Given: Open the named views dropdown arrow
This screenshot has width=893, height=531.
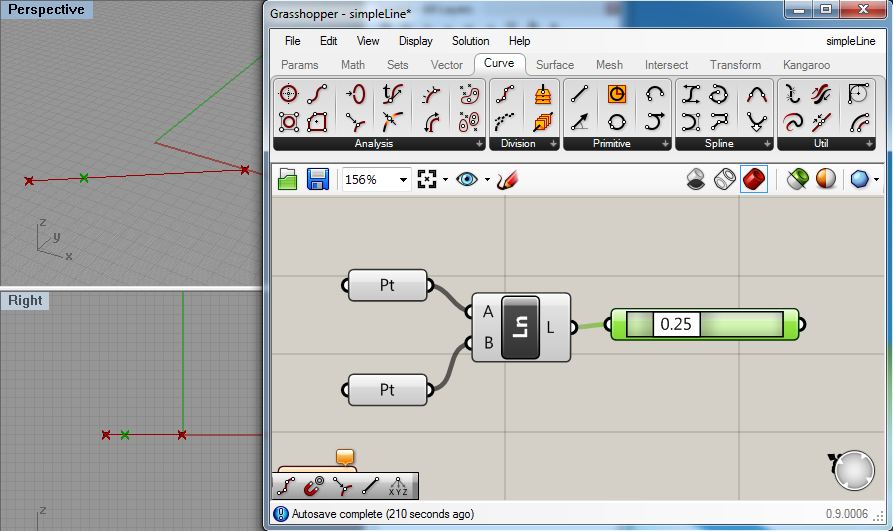Looking at the screenshot, I should (487, 179).
